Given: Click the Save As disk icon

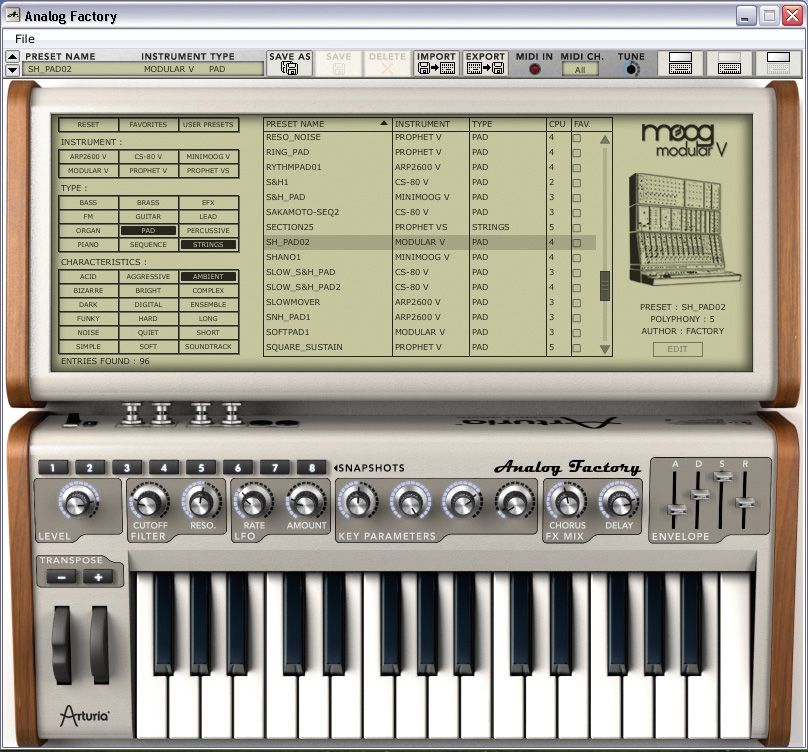Looking at the screenshot, I should [289, 68].
